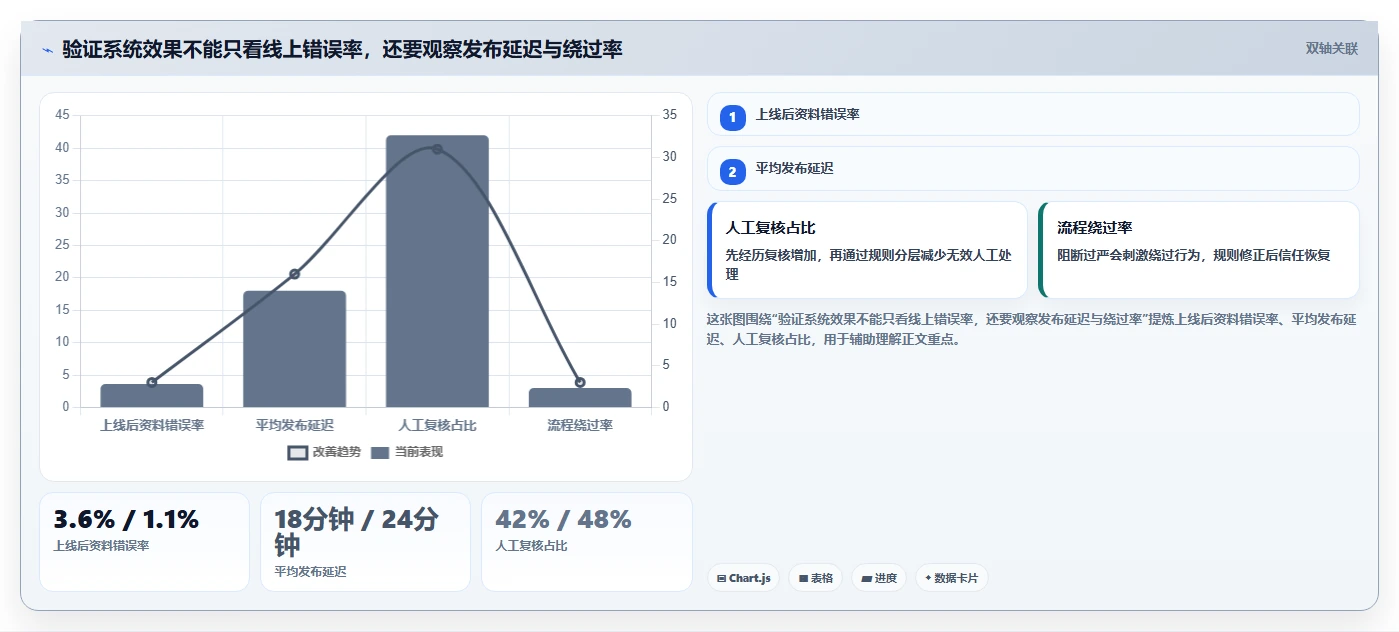
Task: Click the trend line point above 人工复核占比
Action: [x=437, y=149]
